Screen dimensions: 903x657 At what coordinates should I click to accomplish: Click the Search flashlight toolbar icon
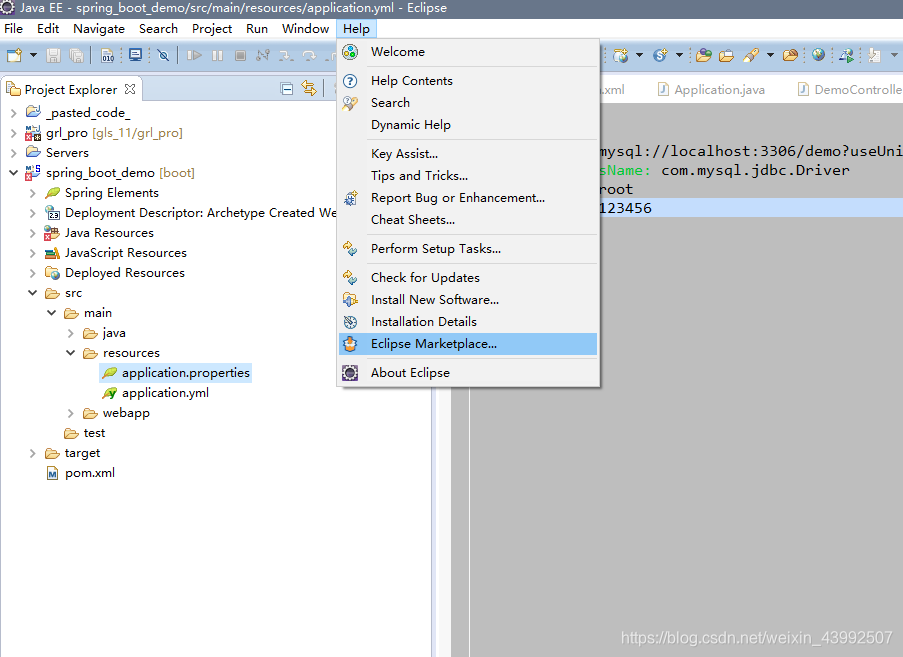tap(751, 55)
